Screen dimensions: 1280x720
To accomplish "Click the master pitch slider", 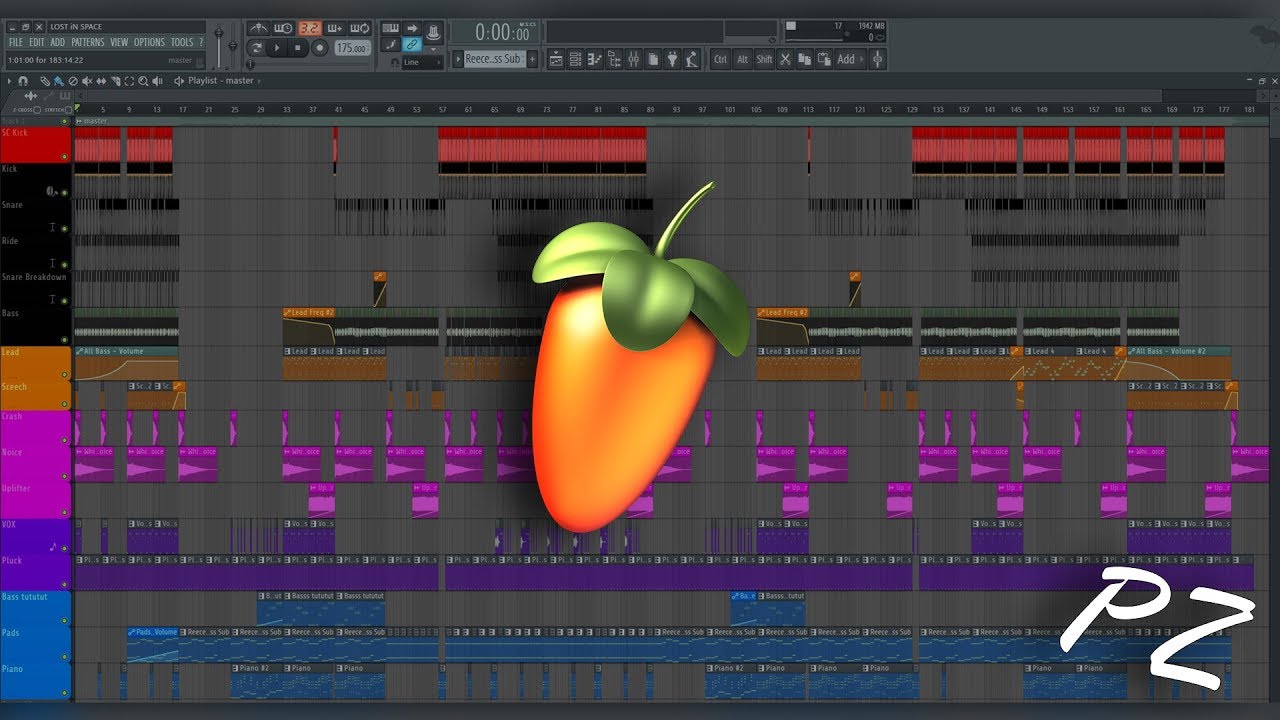I will click(x=234, y=44).
